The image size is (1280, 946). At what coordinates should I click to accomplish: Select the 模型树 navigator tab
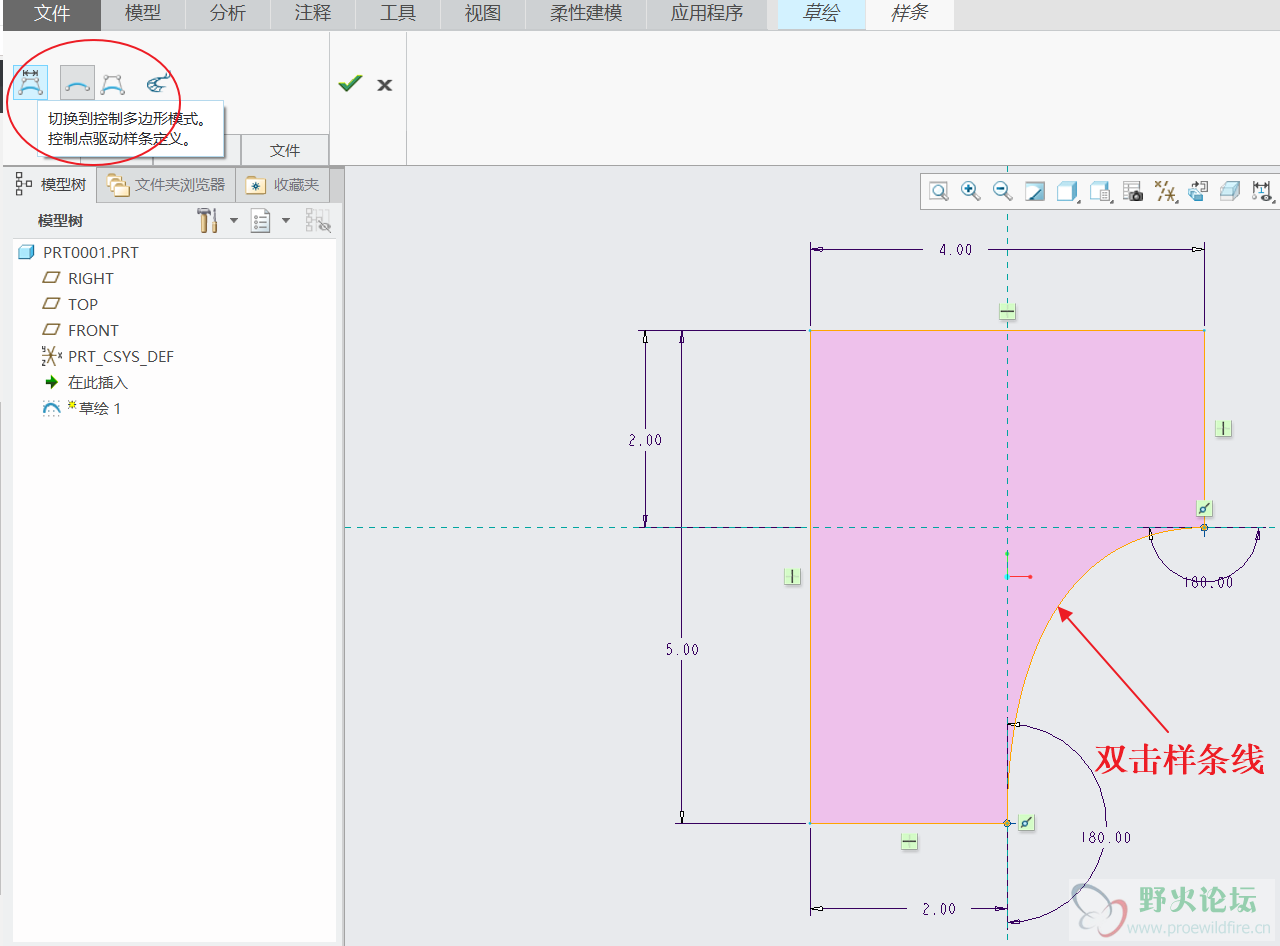coord(52,185)
